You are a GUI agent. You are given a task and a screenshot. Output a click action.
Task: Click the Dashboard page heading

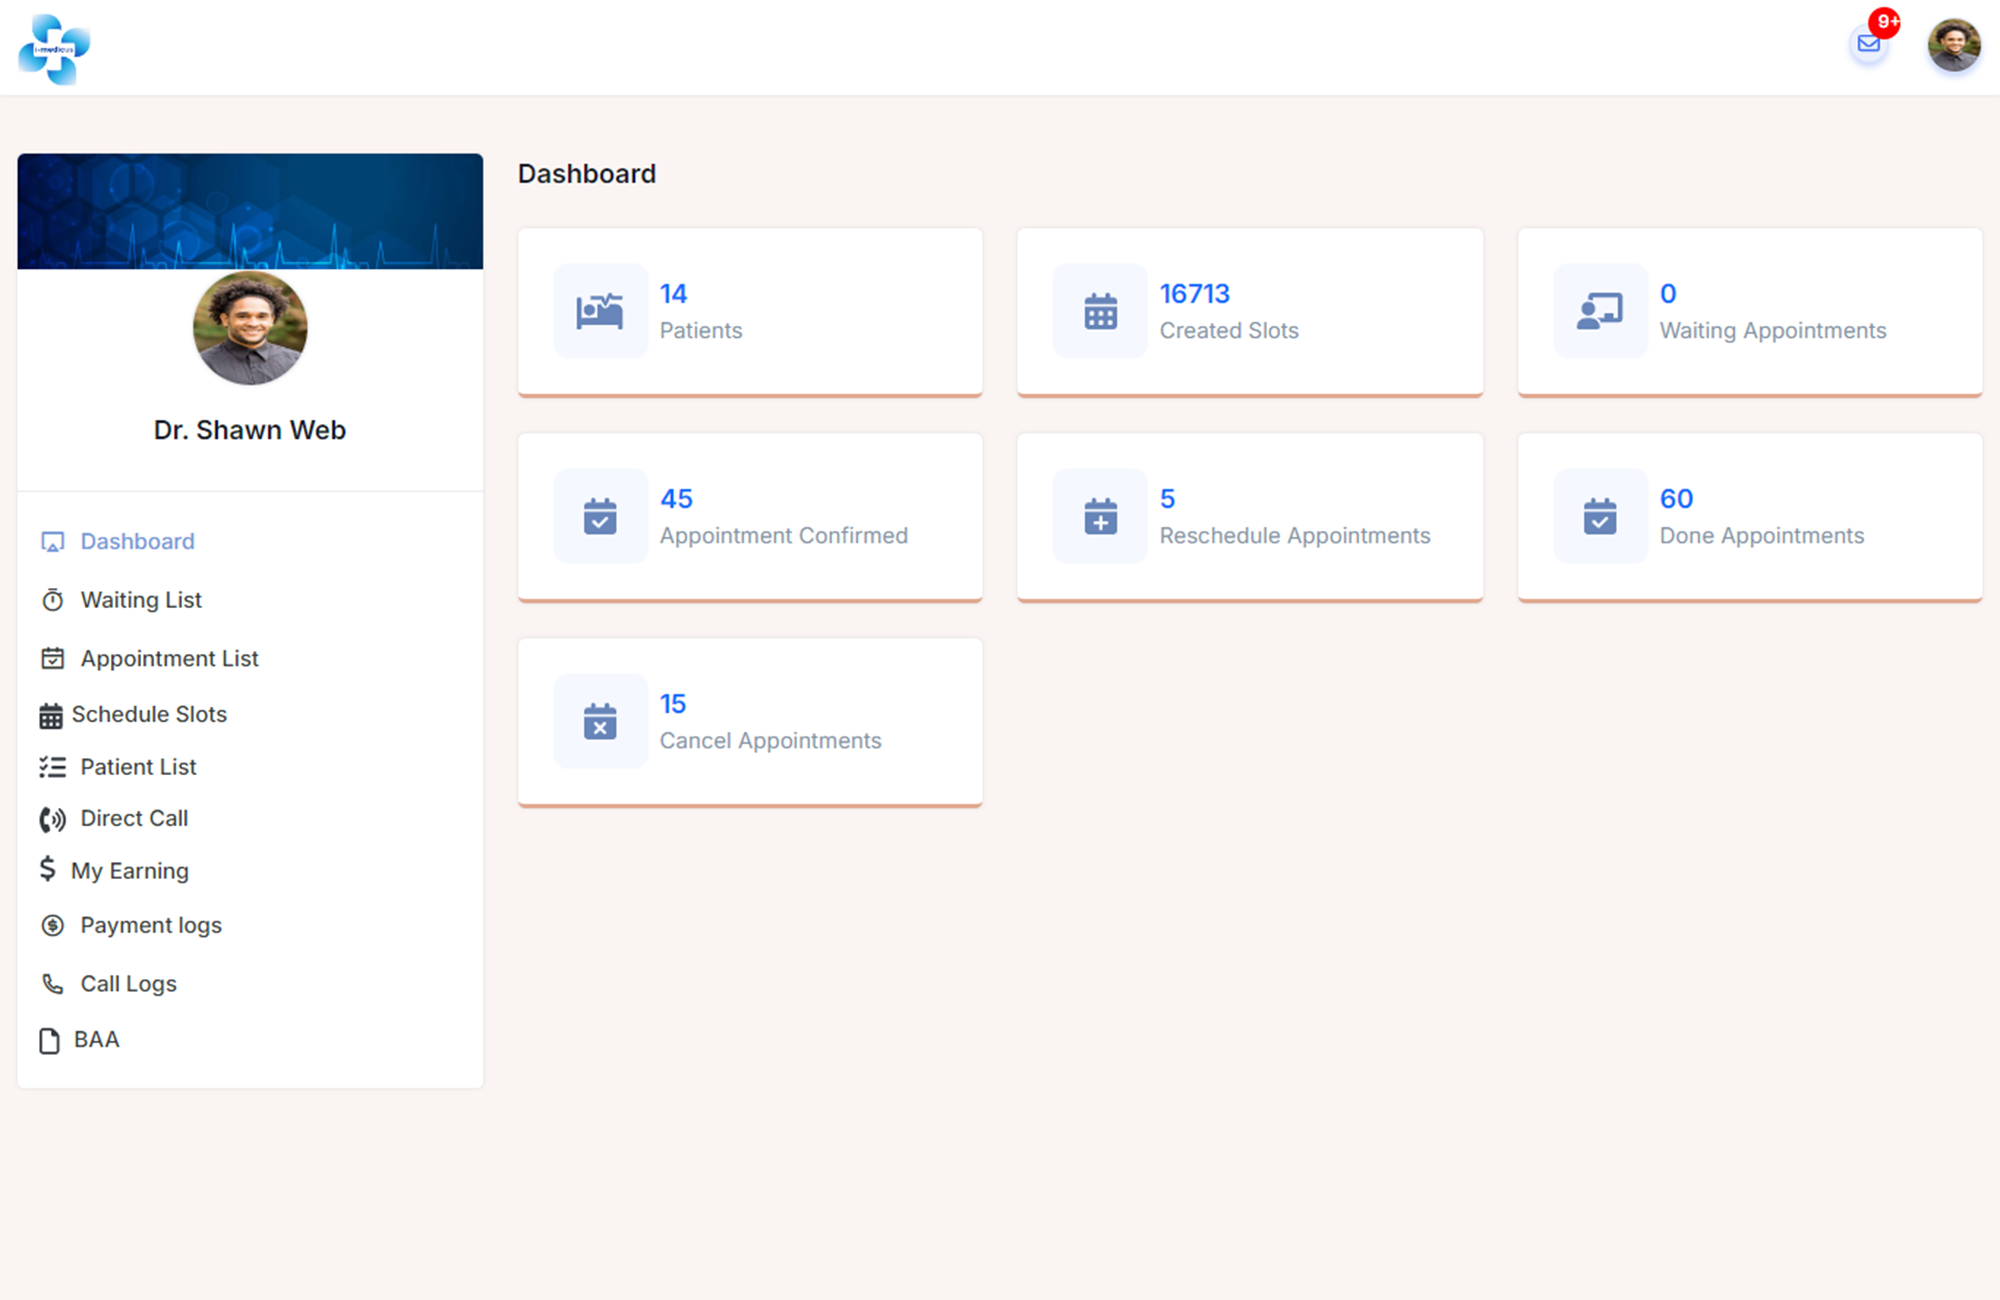[x=587, y=174]
